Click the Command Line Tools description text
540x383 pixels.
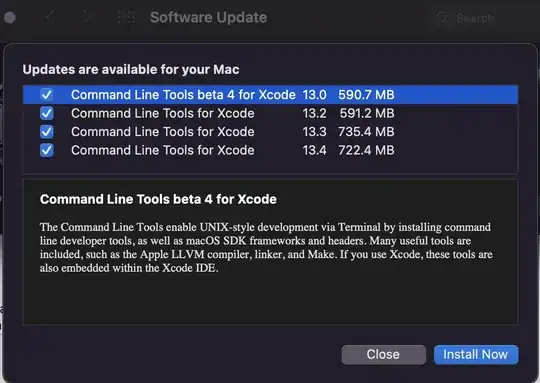tap(266, 247)
